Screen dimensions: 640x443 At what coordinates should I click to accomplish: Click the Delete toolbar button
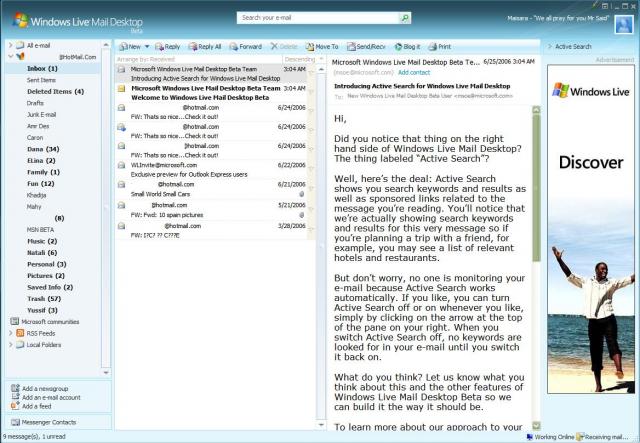(x=284, y=47)
